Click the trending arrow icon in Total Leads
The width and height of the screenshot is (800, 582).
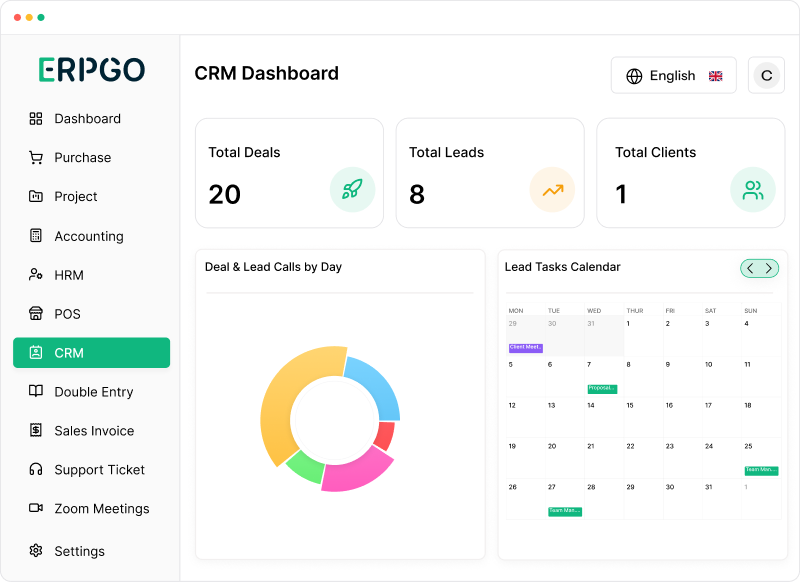[x=553, y=190]
